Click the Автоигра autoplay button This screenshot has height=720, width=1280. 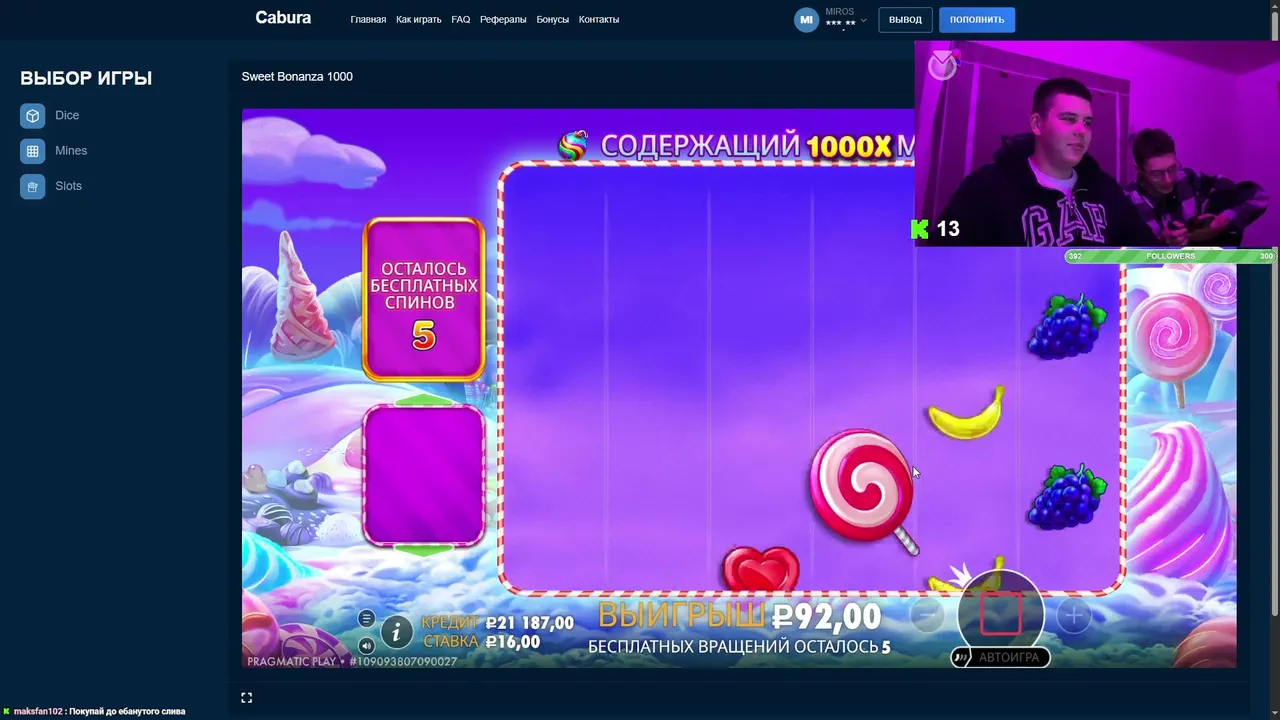pyautogui.click(x=1000, y=657)
